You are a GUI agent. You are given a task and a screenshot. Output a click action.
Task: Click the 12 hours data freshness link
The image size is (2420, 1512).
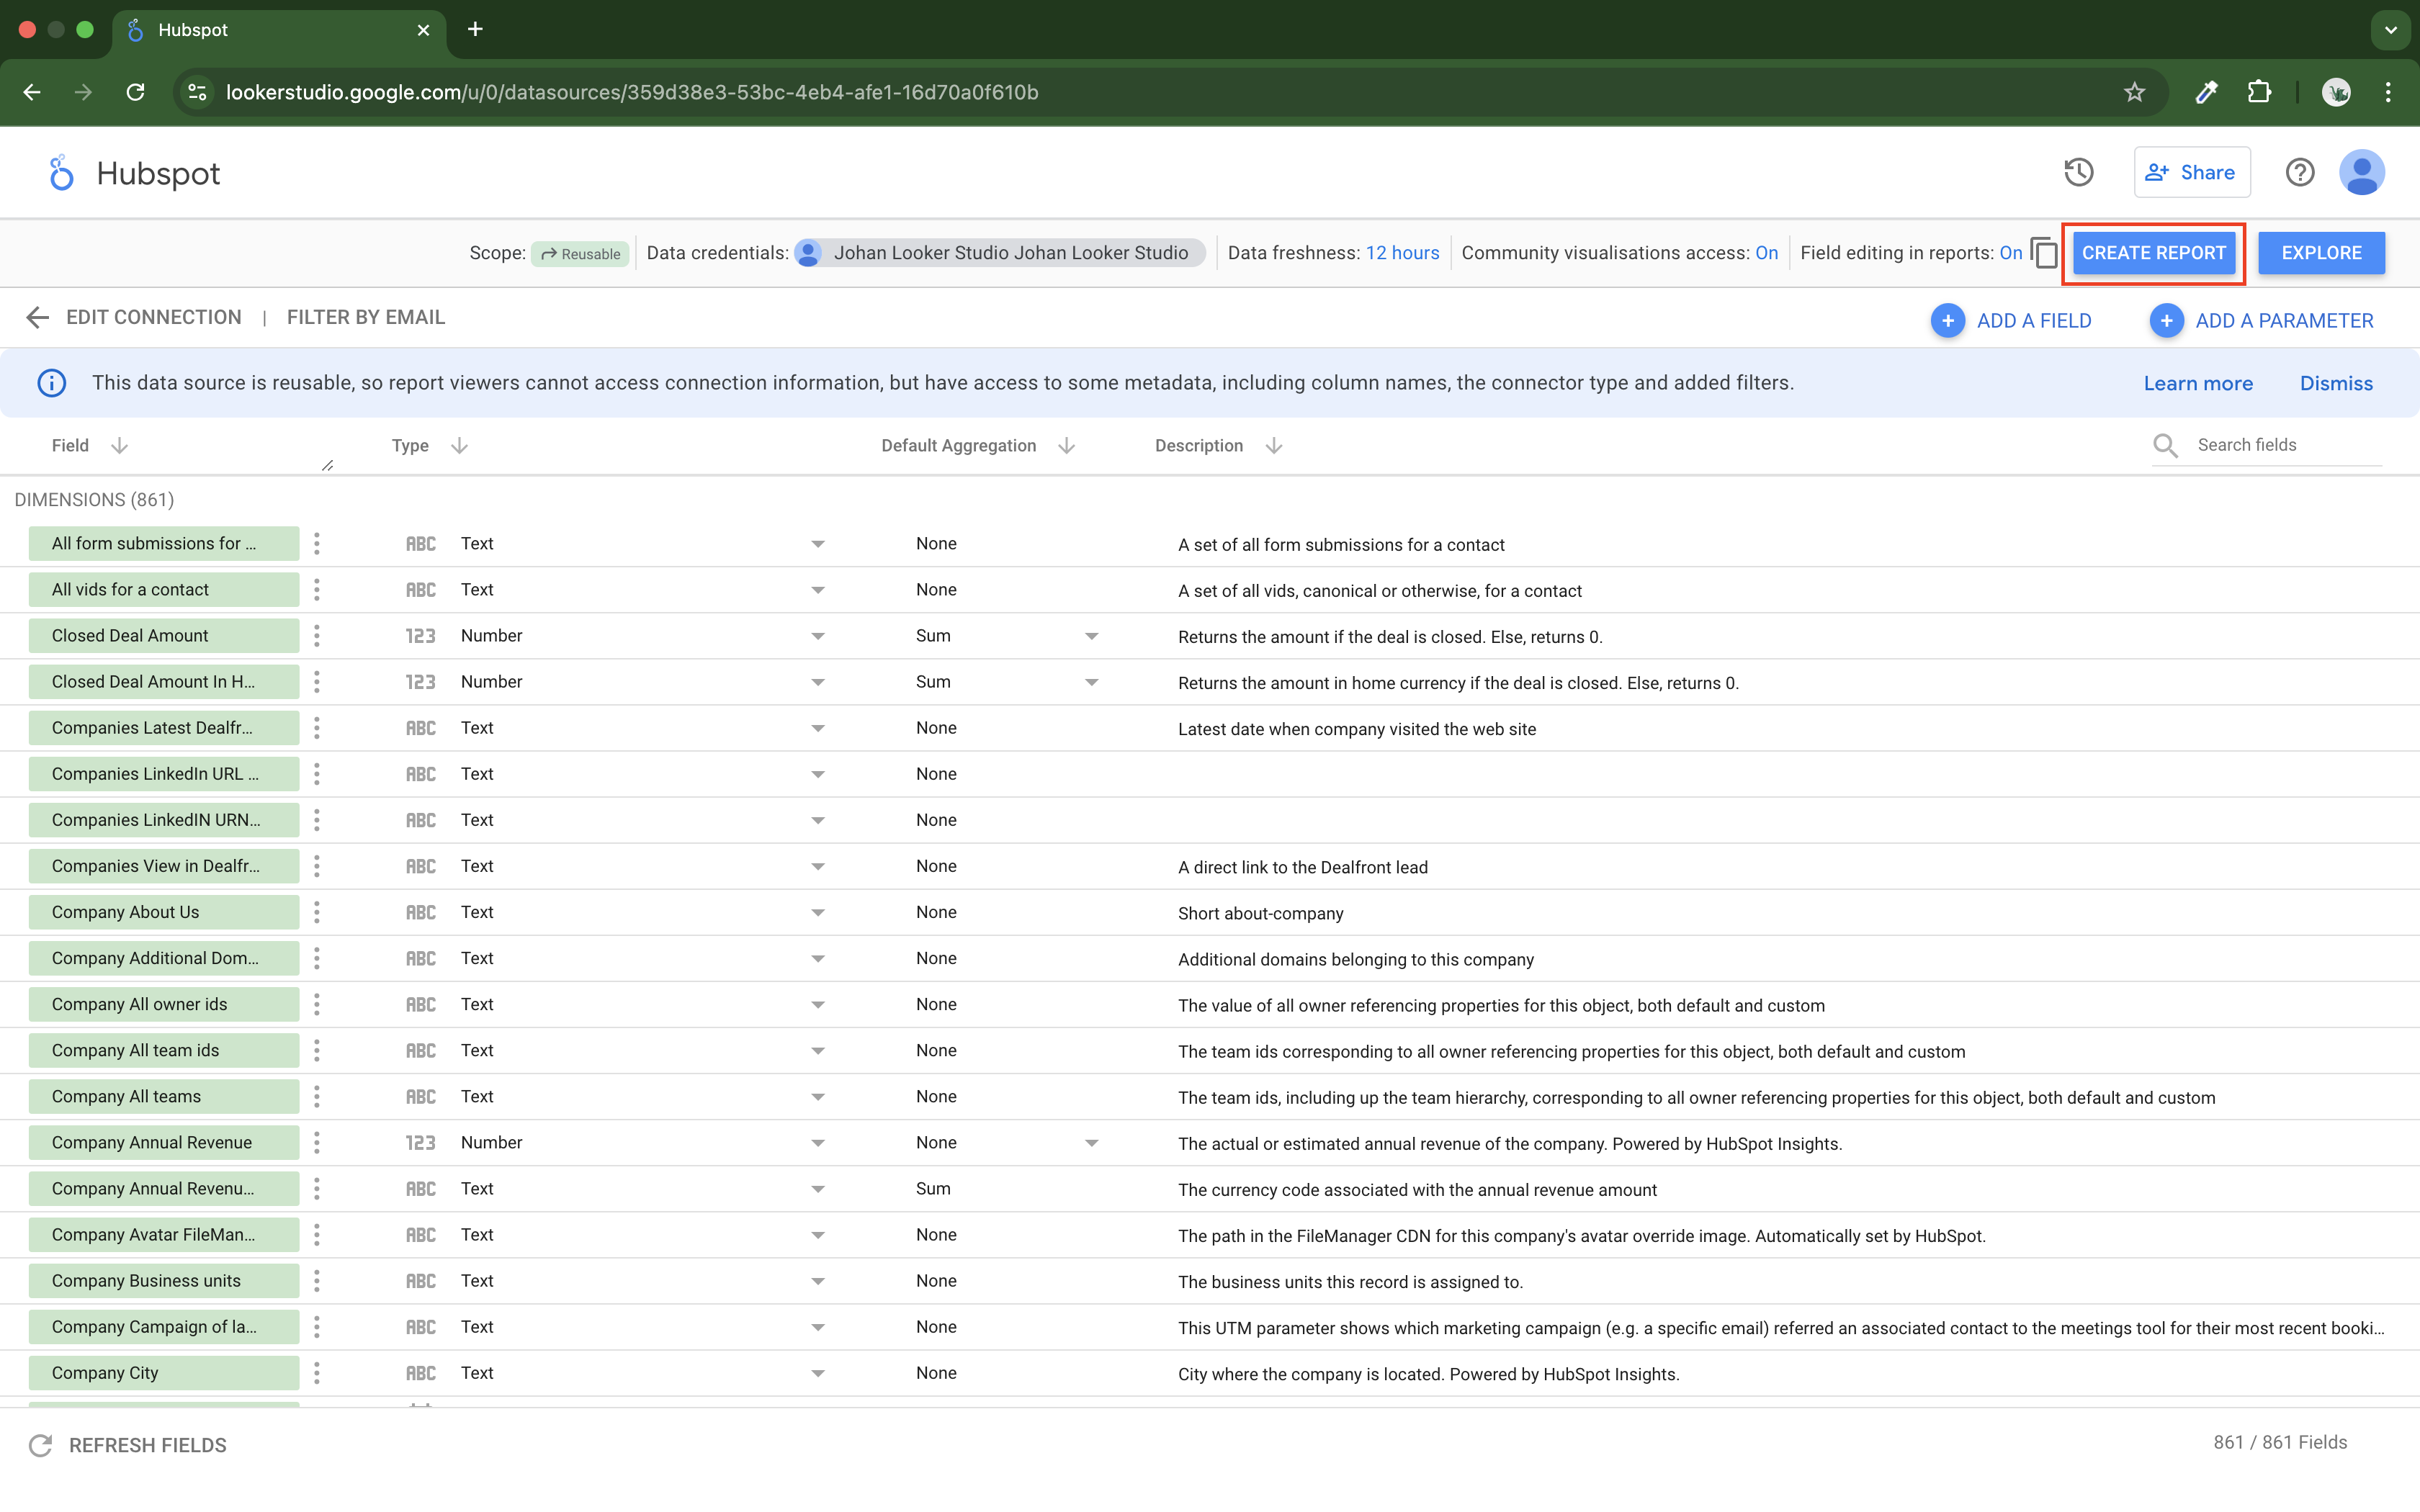click(1402, 253)
